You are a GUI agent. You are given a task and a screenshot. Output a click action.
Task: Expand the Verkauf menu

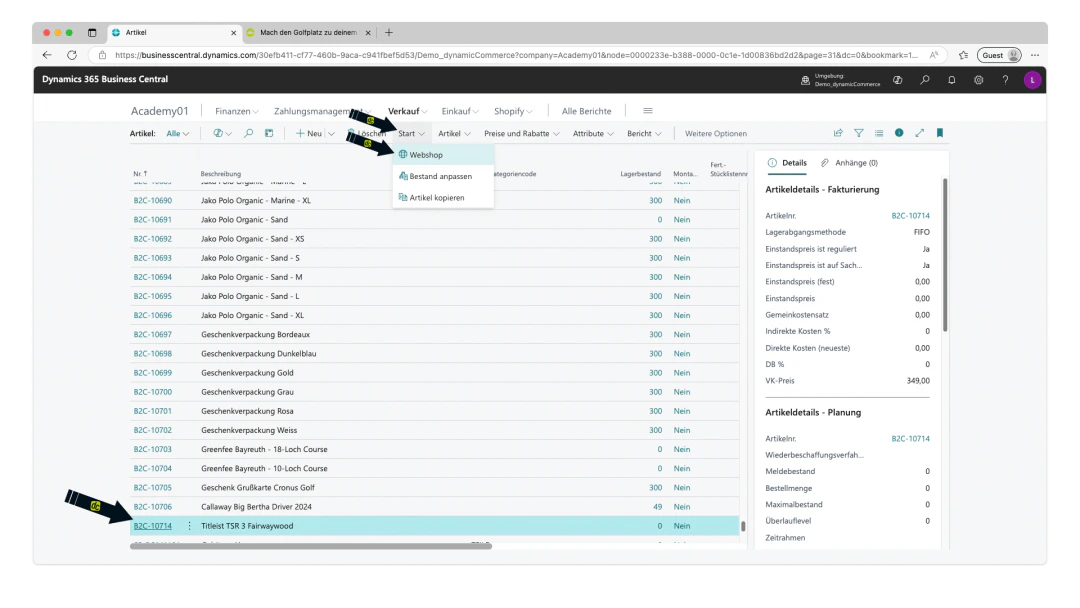[x=407, y=111]
